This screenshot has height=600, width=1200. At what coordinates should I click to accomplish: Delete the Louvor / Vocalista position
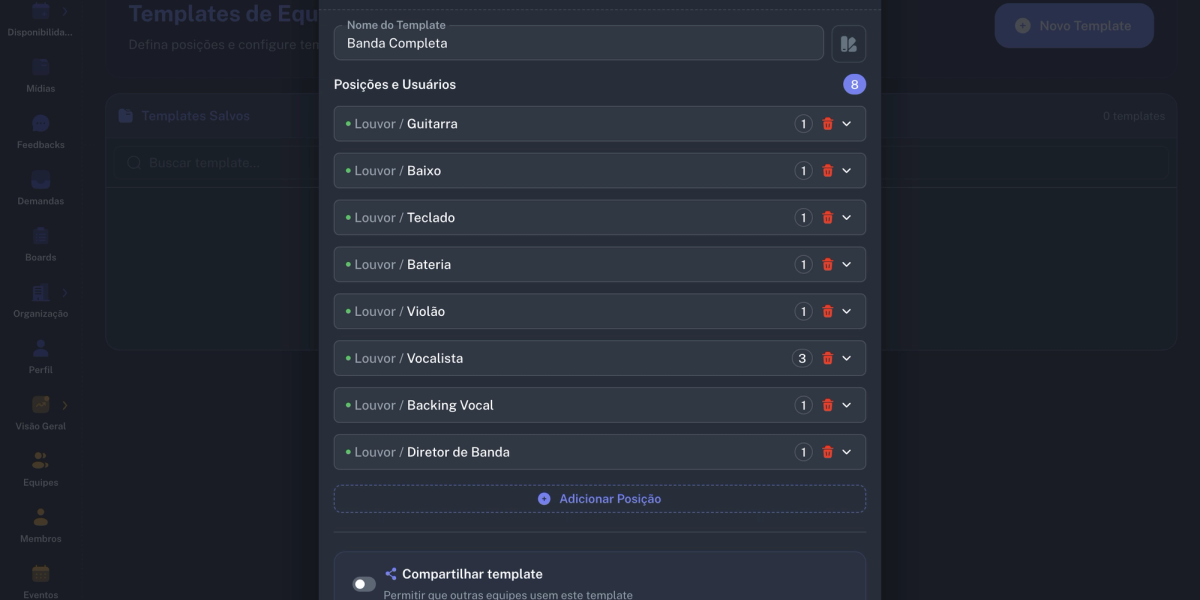(x=827, y=358)
